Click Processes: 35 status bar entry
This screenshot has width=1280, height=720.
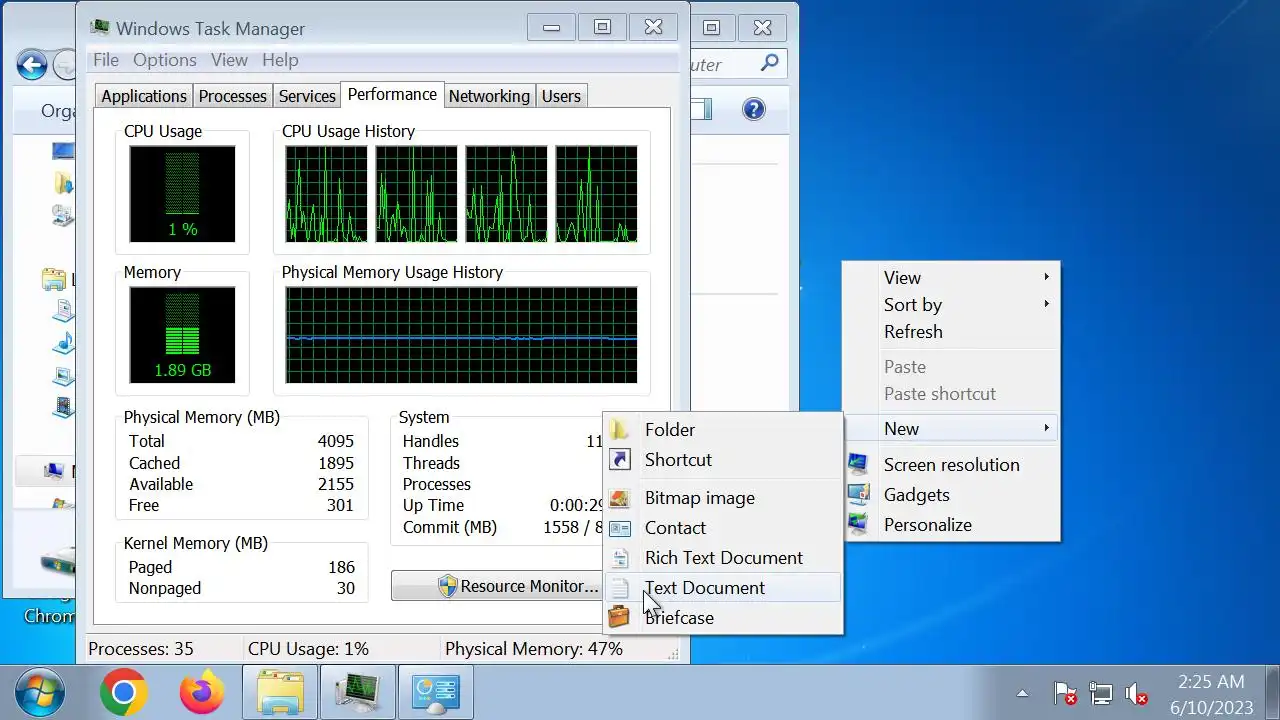141,649
